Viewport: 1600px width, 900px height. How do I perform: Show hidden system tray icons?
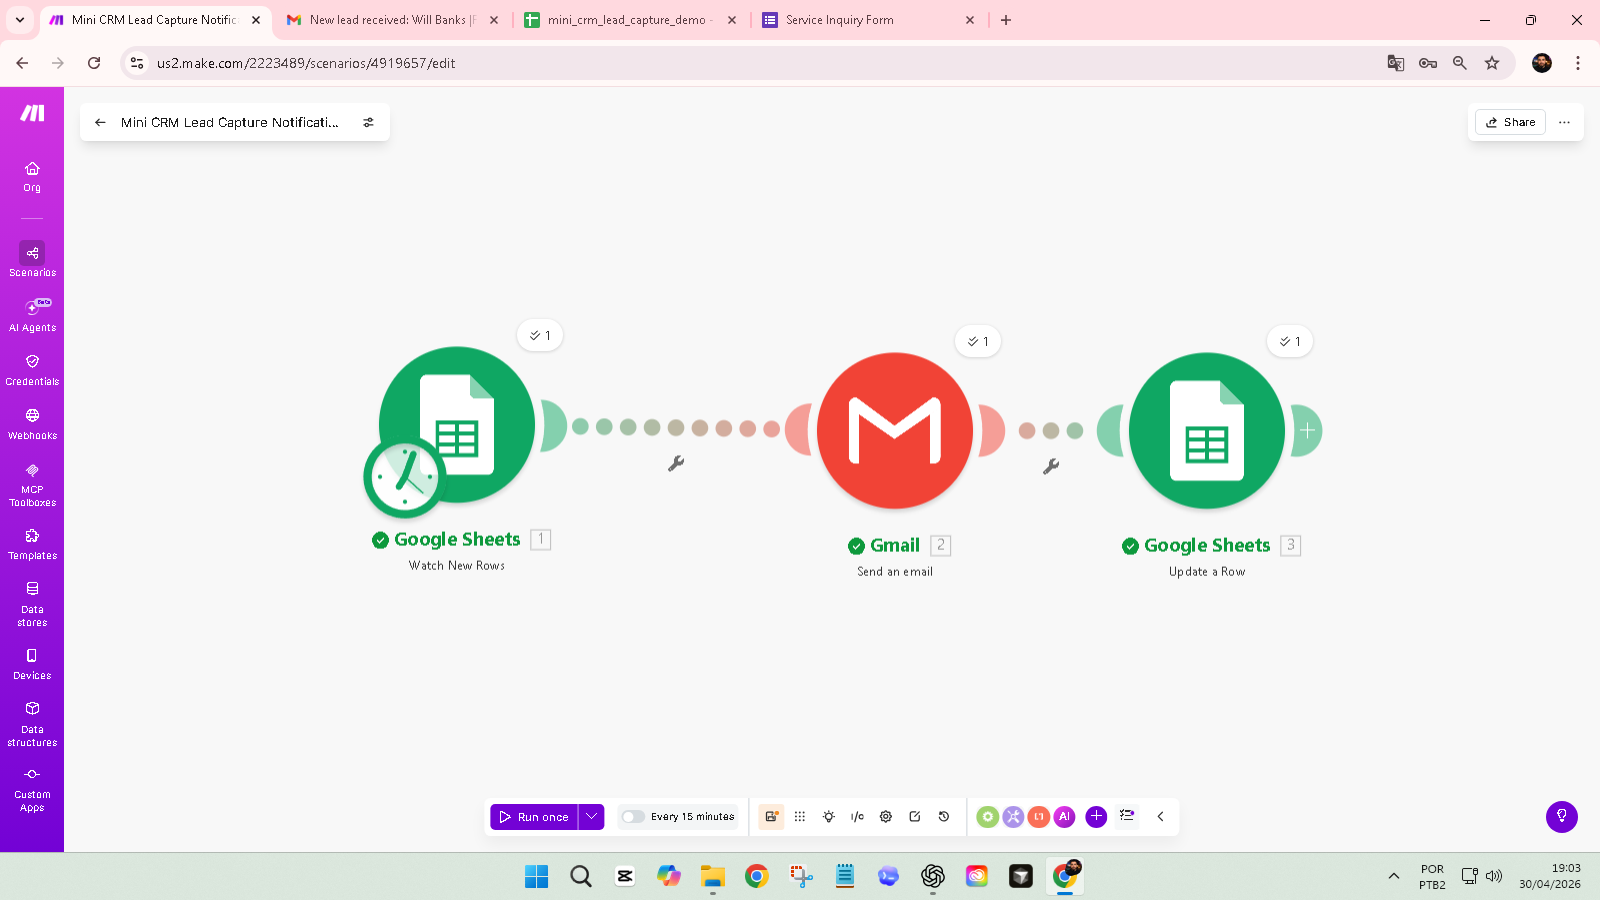click(1394, 876)
